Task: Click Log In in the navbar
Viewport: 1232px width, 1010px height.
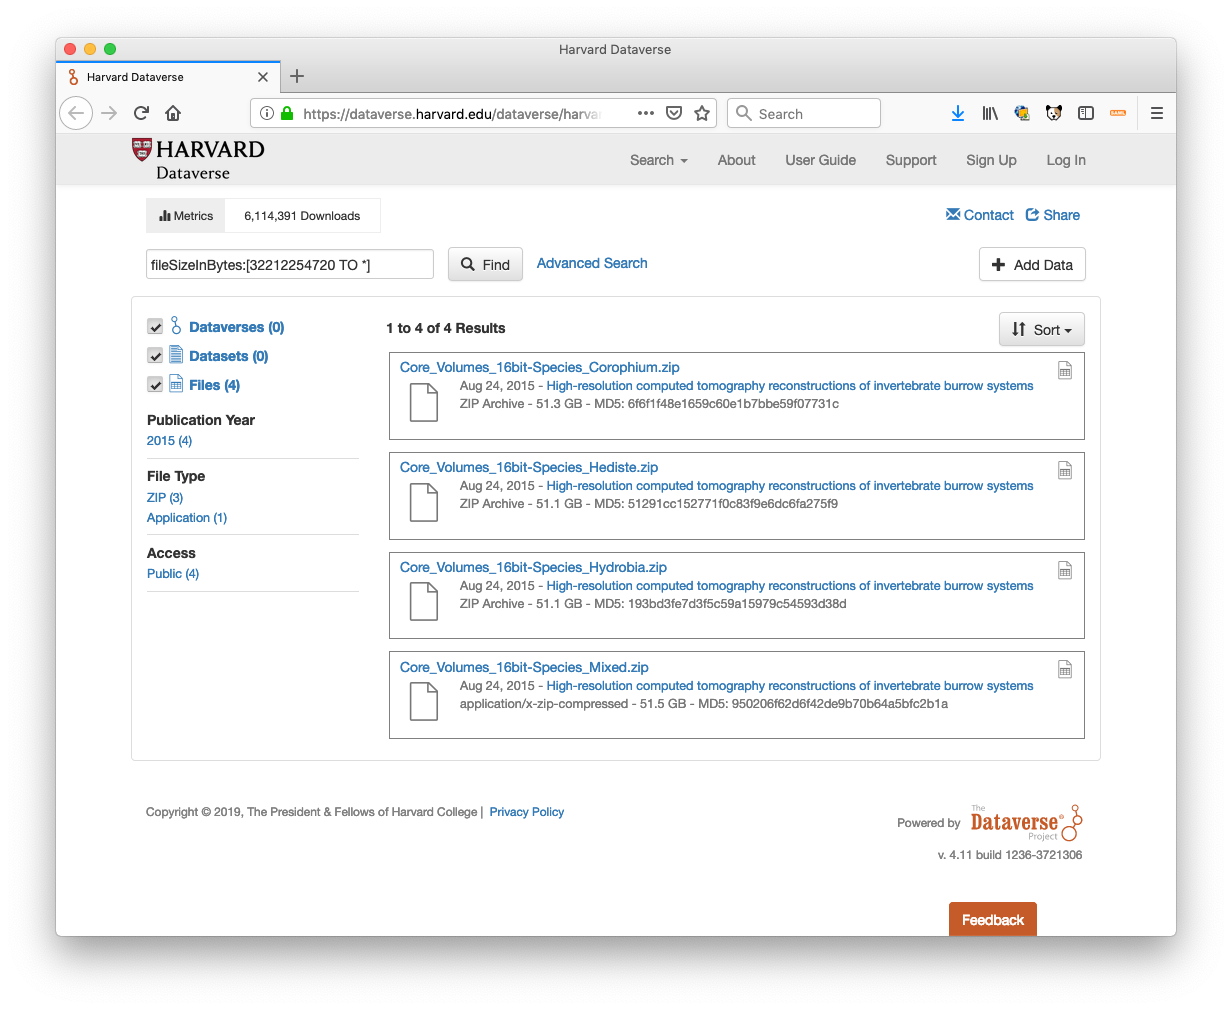Action: 1066,160
